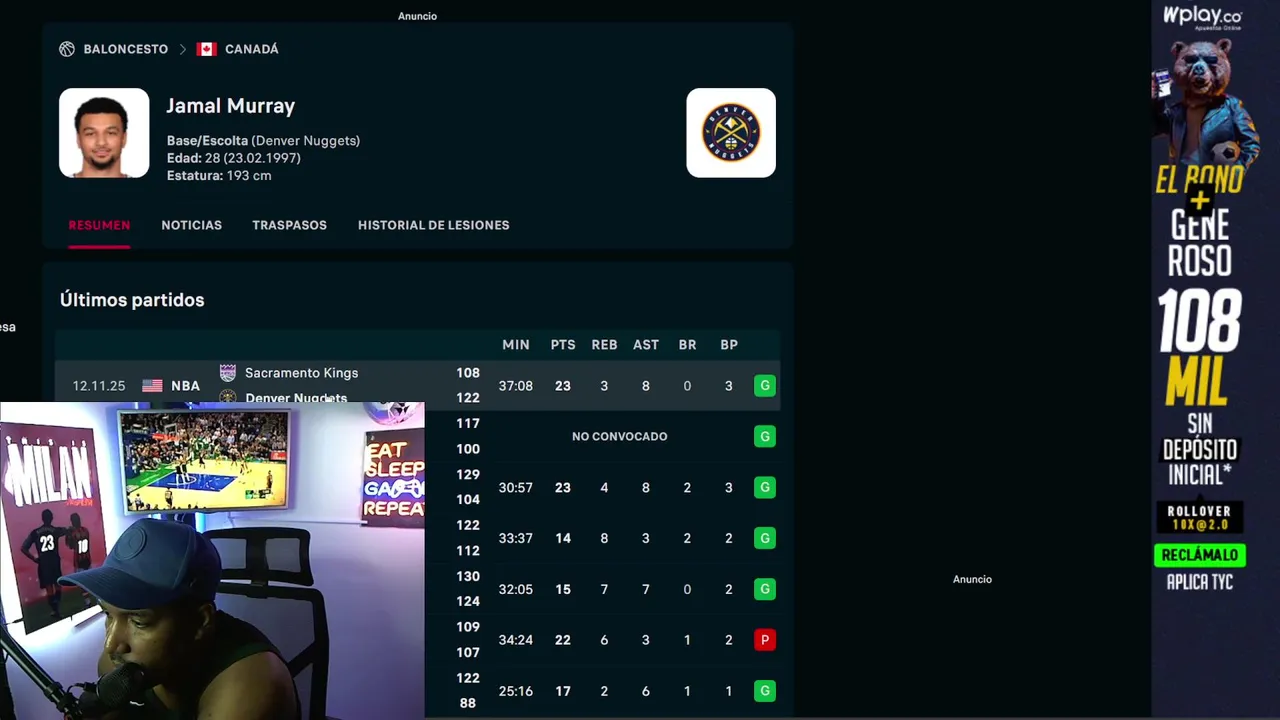Click the 12.11.25 match date

coord(99,386)
